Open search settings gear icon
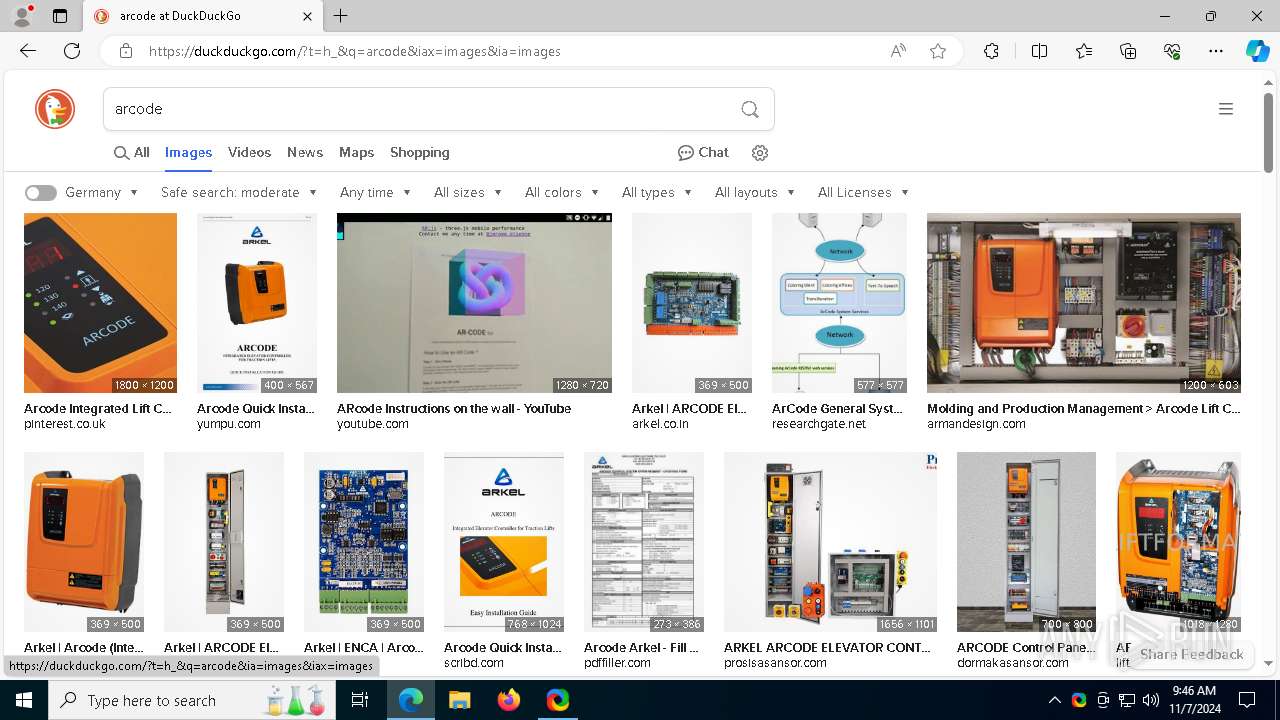The image size is (1280, 720). [x=760, y=153]
